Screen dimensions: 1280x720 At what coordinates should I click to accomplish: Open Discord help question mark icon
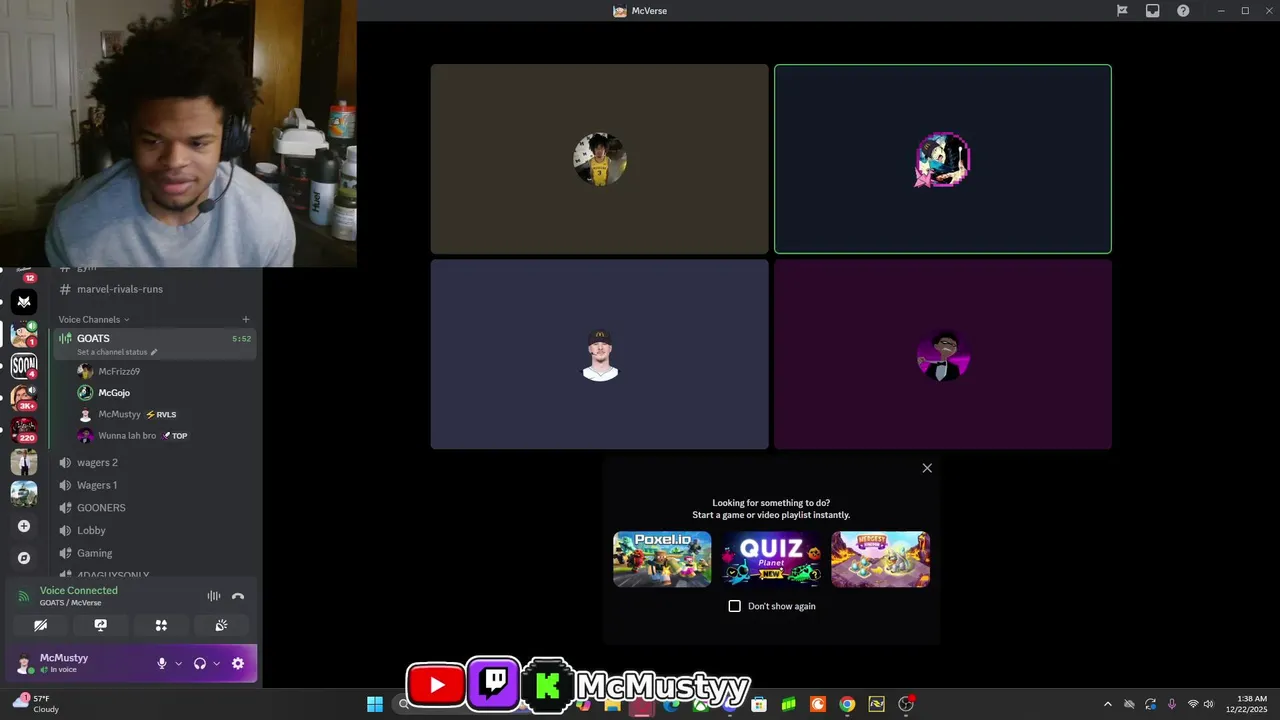pyautogui.click(x=1183, y=11)
